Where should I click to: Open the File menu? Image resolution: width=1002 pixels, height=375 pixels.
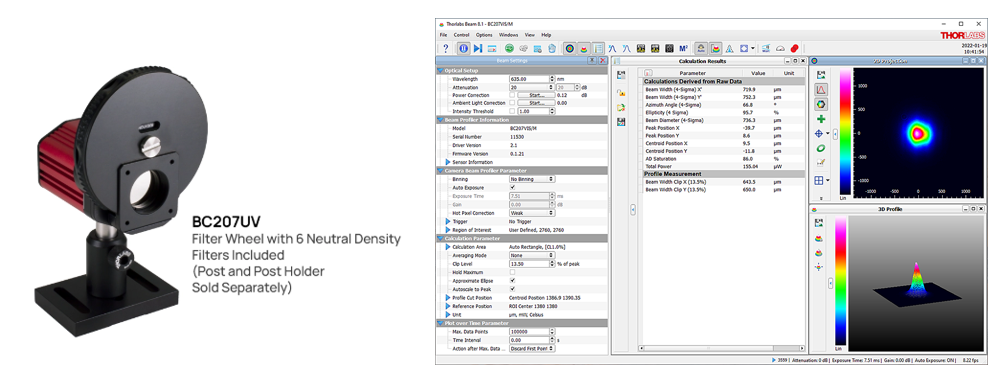point(443,34)
